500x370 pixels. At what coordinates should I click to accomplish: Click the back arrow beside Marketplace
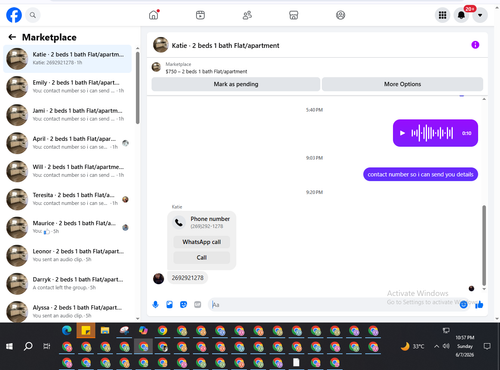(x=12, y=37)
